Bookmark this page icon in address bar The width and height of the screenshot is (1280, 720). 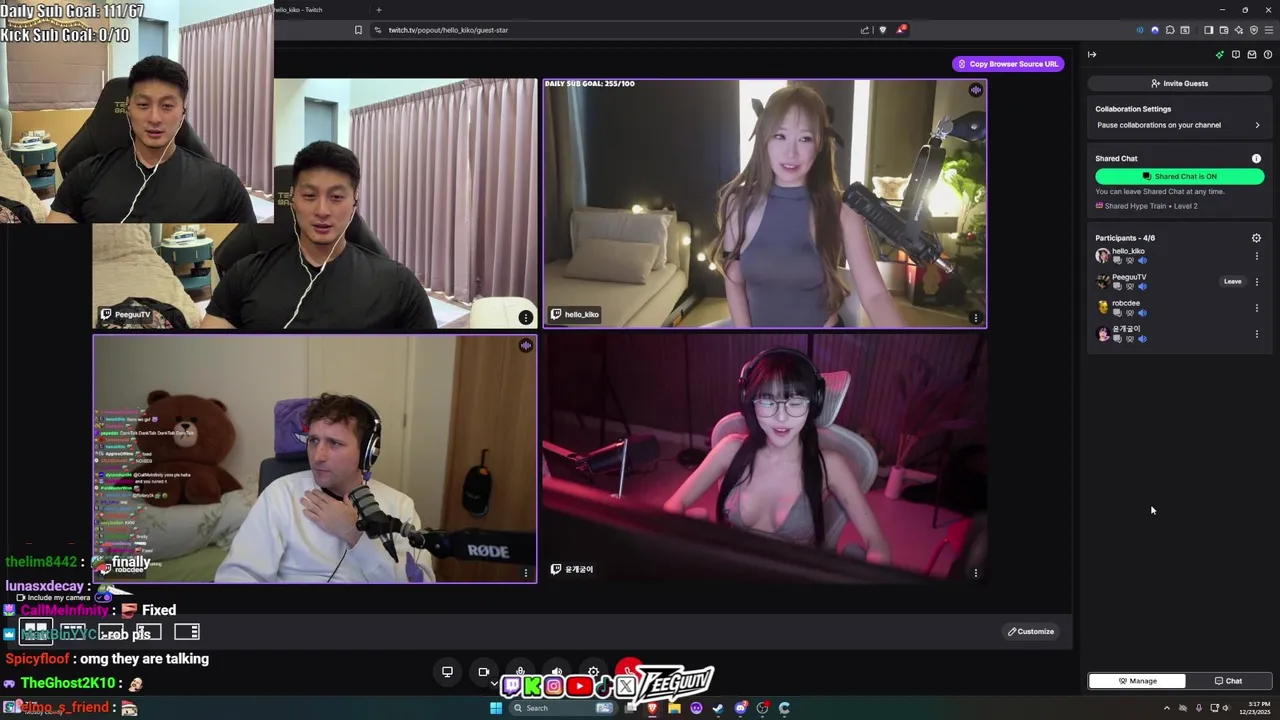(x=358, y=30)
